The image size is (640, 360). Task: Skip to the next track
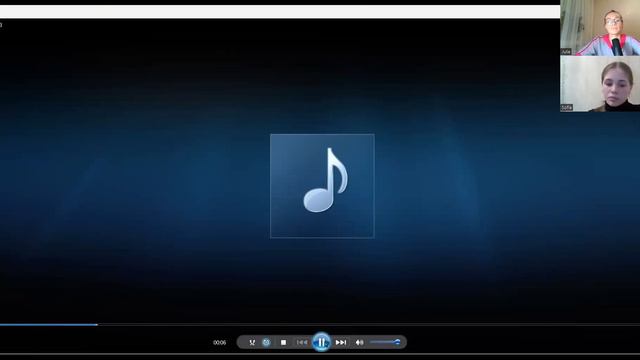tap(341, 342)
